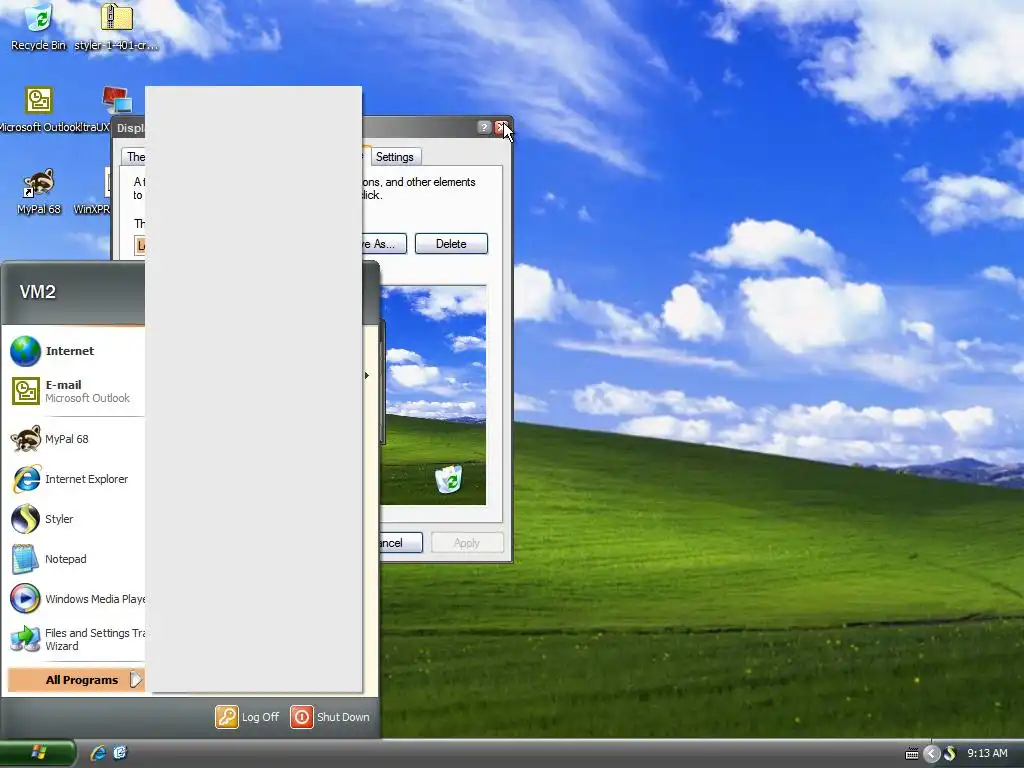Click the Save As button for theme
The height and width of the screenshot is (768, 1024).
[385, 244]
